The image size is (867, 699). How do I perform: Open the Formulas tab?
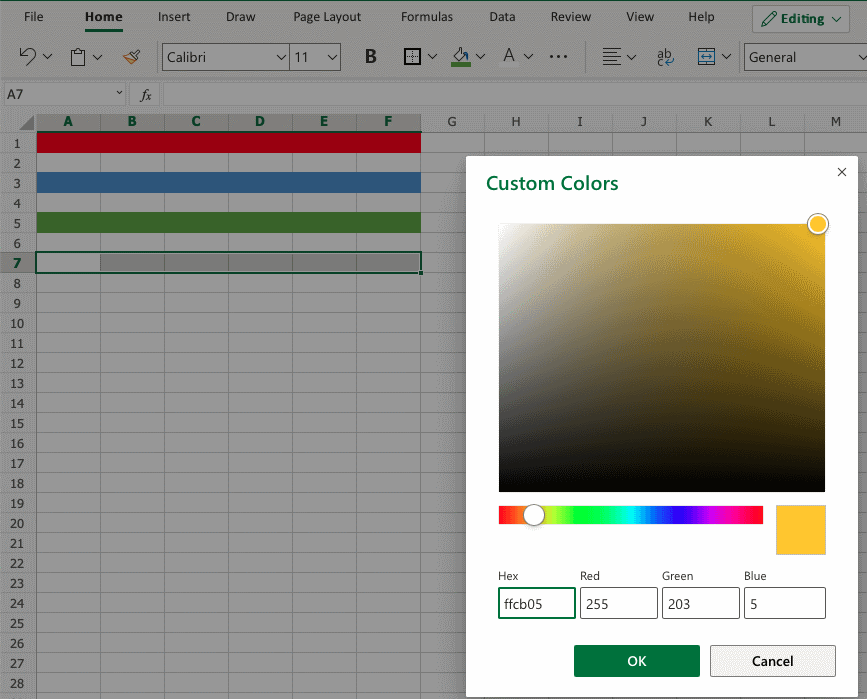coord(426,17)
